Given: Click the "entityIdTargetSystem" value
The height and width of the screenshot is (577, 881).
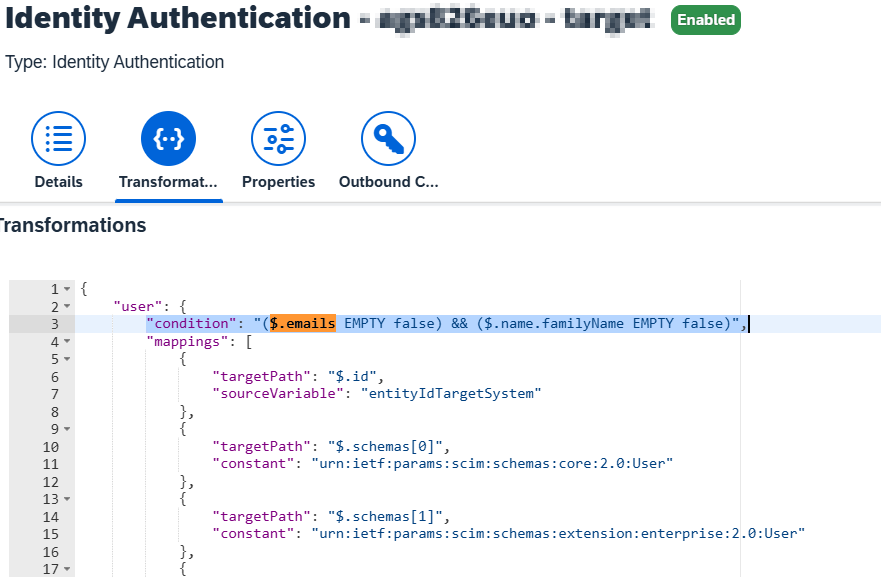Looking at the screenshot, I should tap(451, 394).
